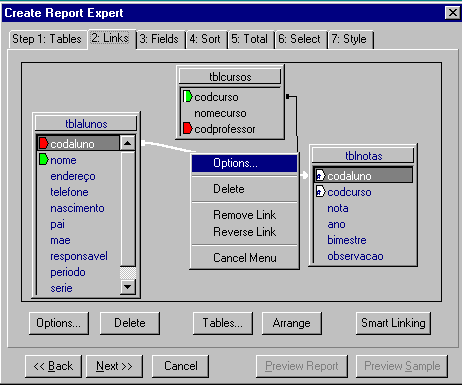The height and width of the screenshot is (385, 462).
Task: Select the observacao field
Action: (x=355, y=256)
